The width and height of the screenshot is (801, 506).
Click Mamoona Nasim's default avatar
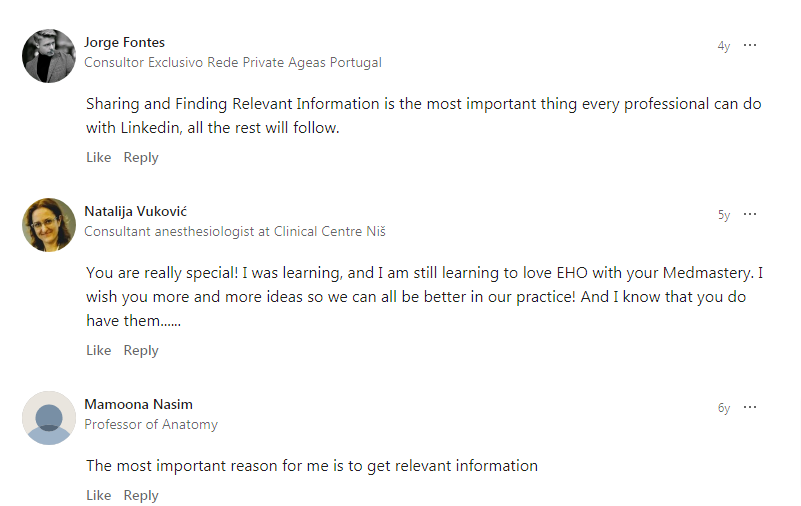click(49, 418)
